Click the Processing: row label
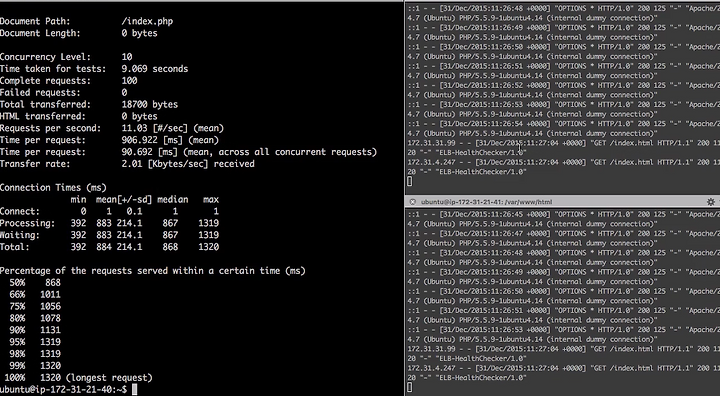 coord(28,223)
